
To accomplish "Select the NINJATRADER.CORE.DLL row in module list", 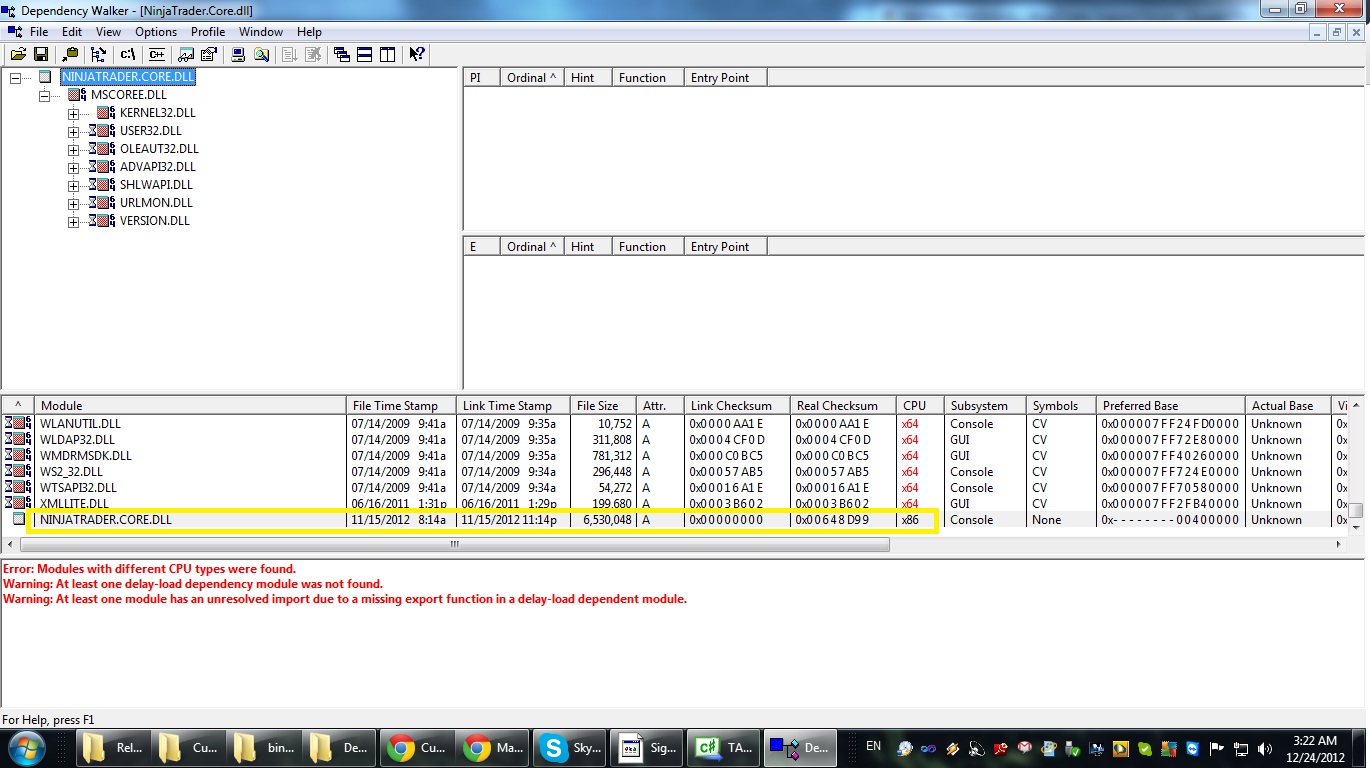I will click(x=675, y=520).
